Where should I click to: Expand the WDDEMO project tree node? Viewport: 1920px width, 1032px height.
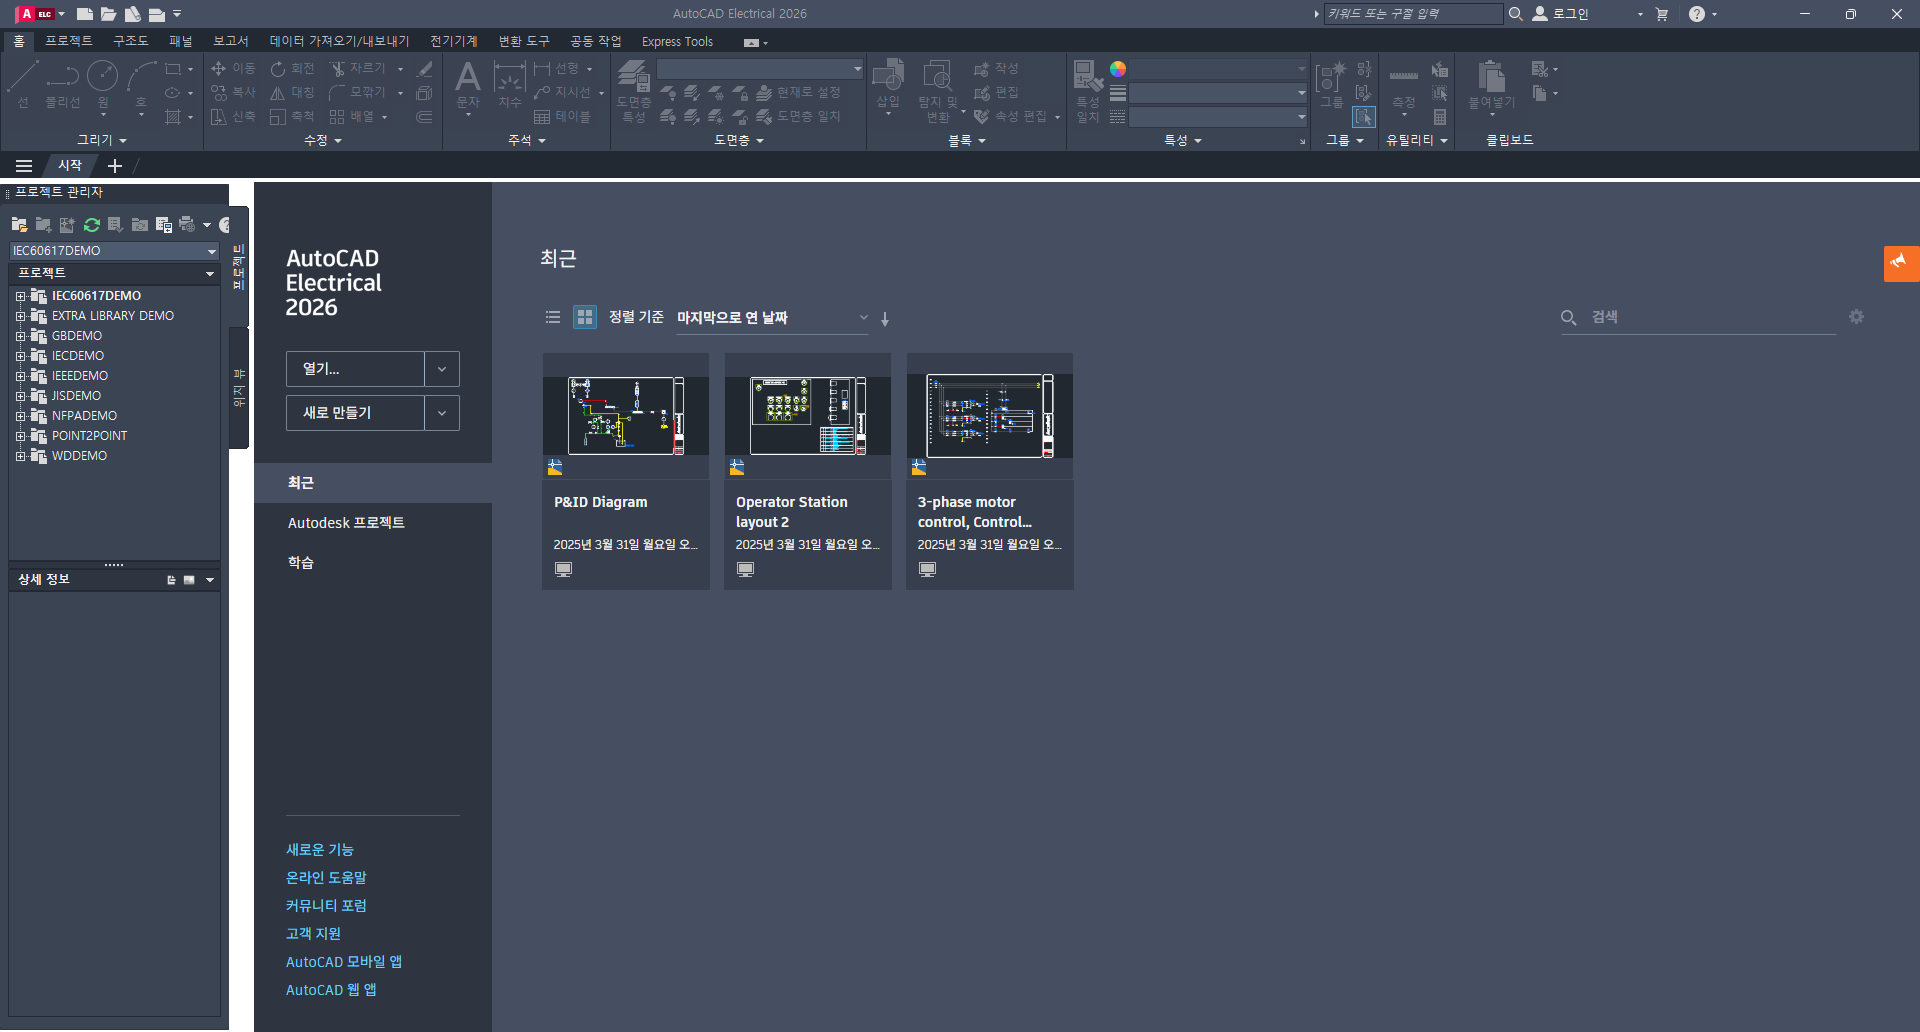20,456
